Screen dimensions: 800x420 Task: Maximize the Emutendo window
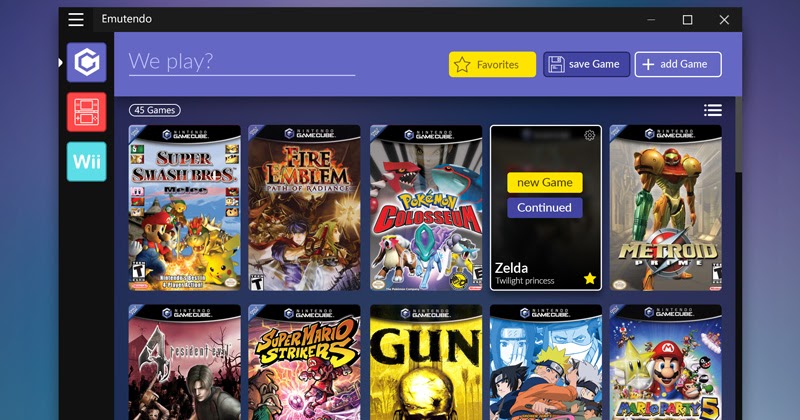coord(688,19)
